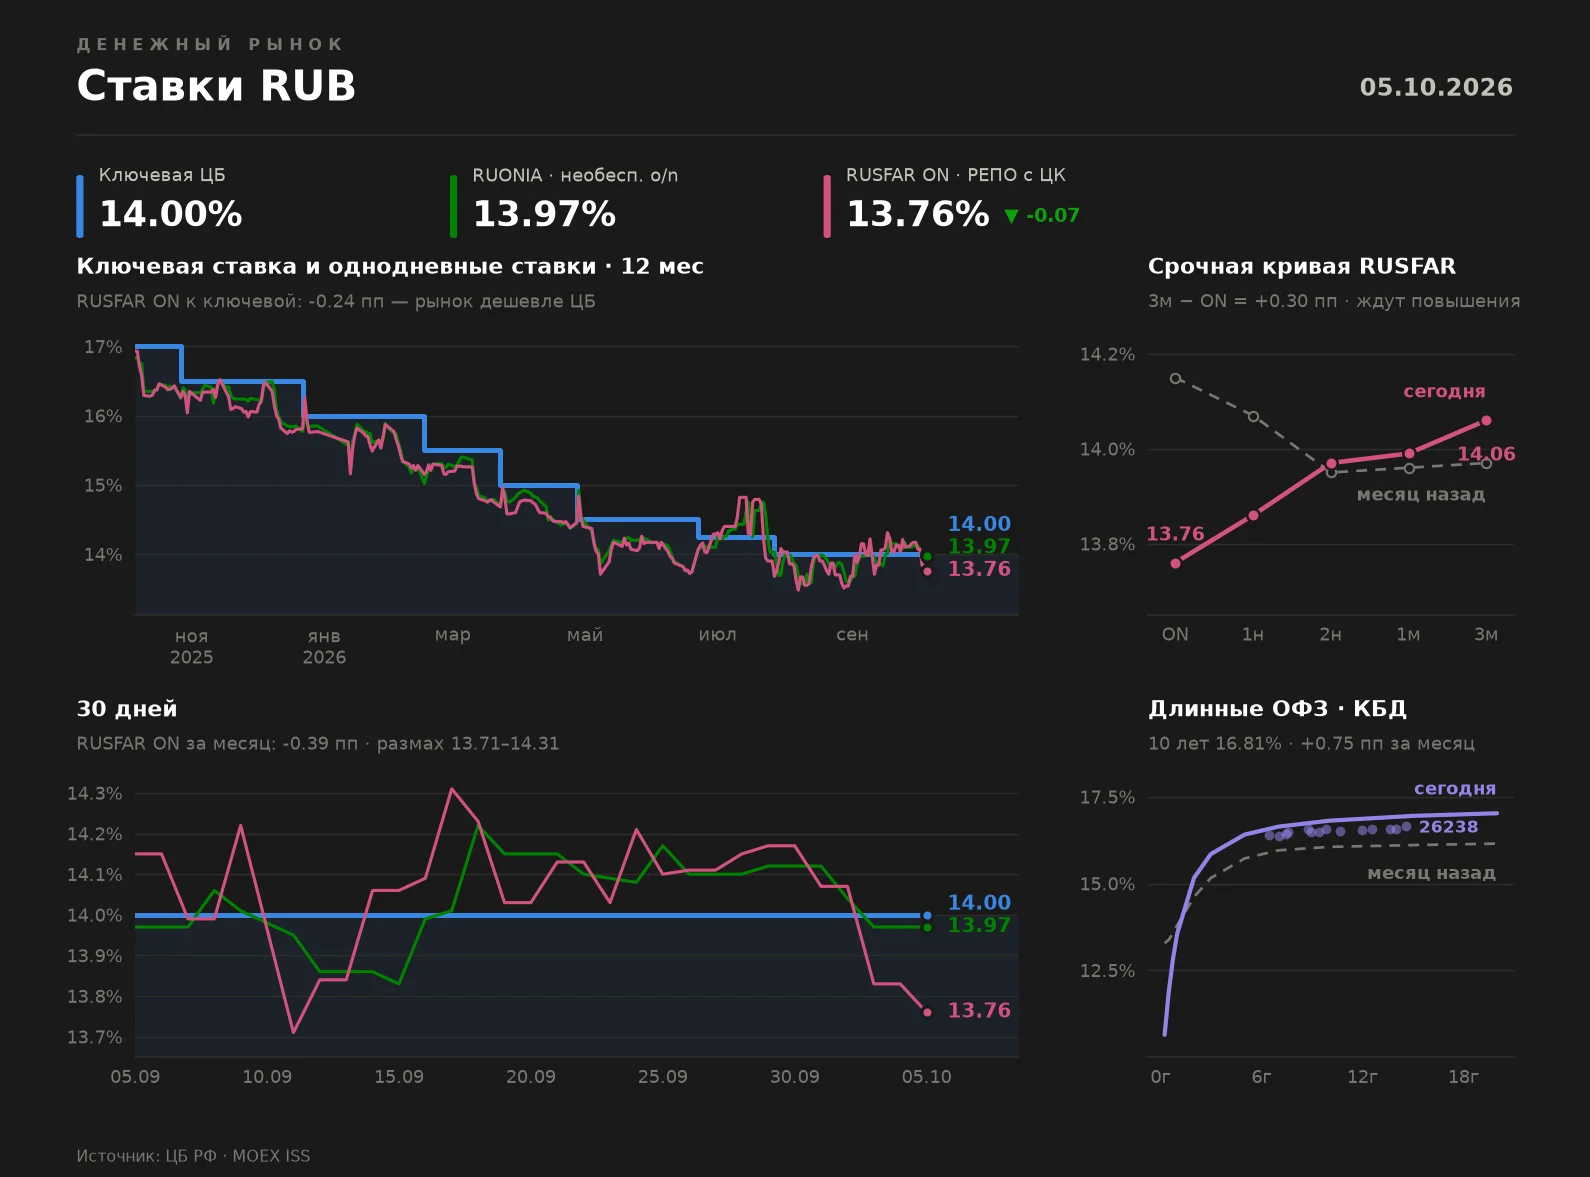Click the month-ago ON hollow point on the RUSFAR curve
1590x1177 pixels.
(1175, 379)
